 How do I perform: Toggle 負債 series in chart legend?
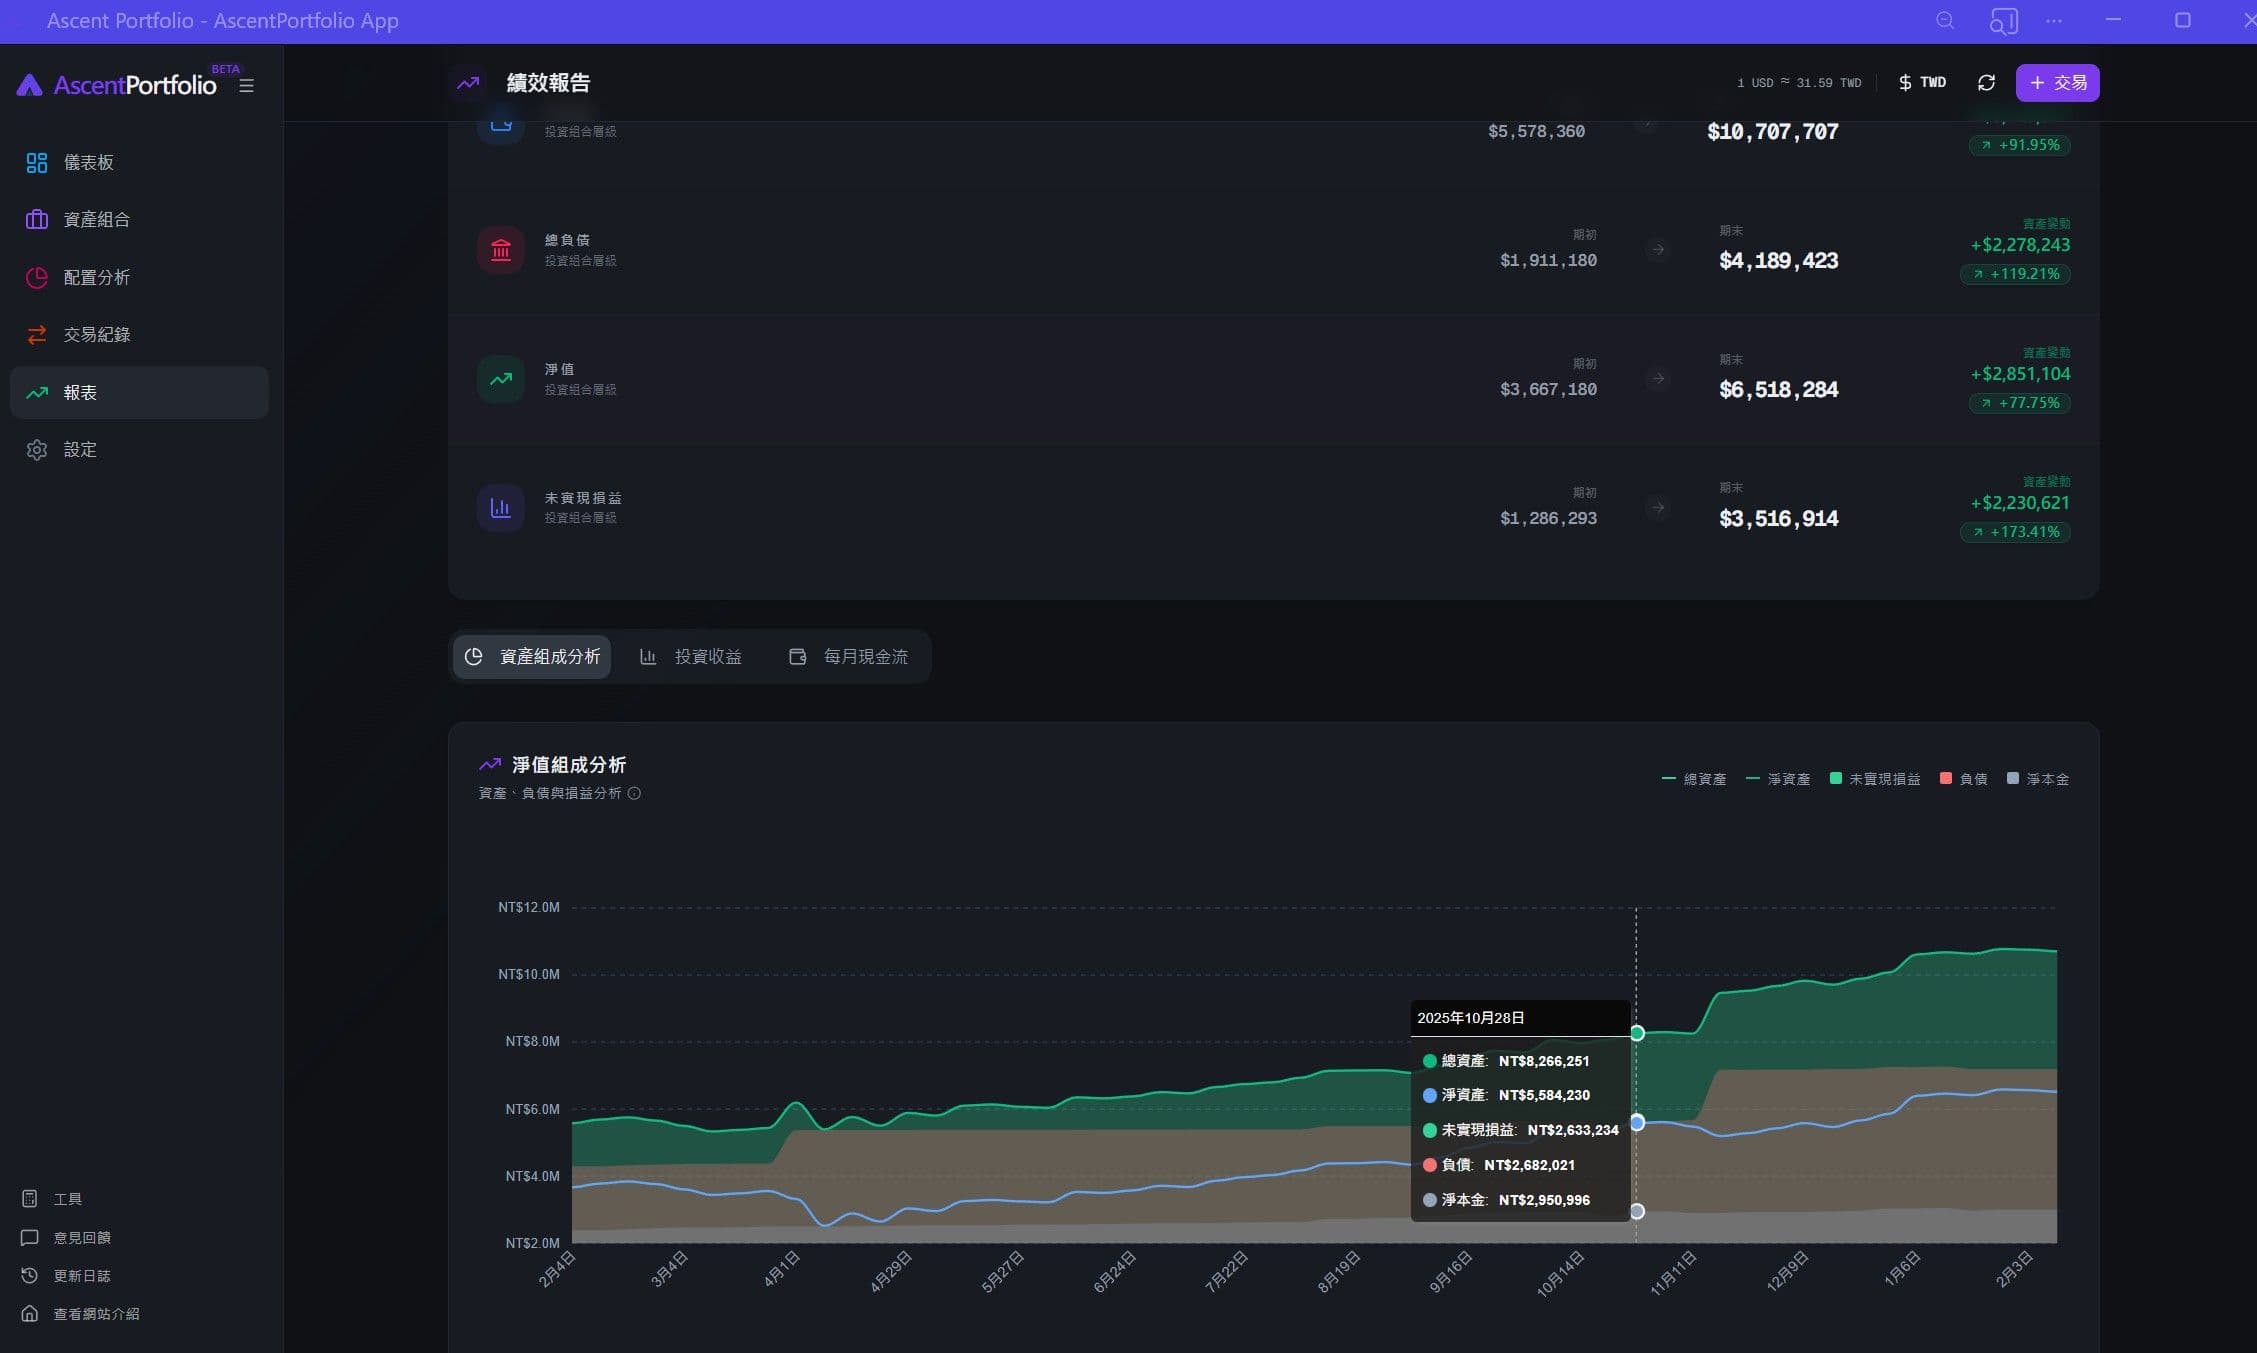tap(1963, 780)
